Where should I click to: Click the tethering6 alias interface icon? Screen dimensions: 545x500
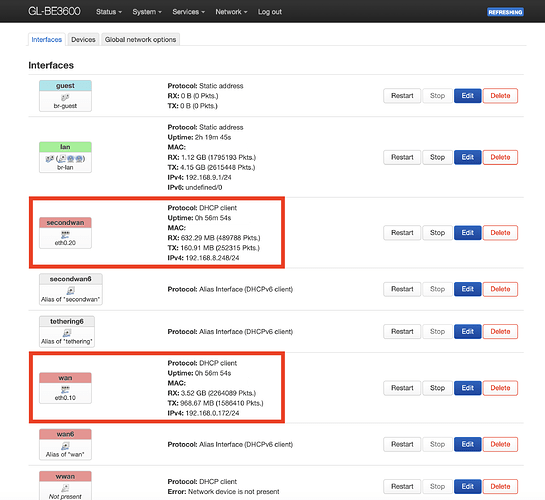pyautogui.click(x=67, y=333)
